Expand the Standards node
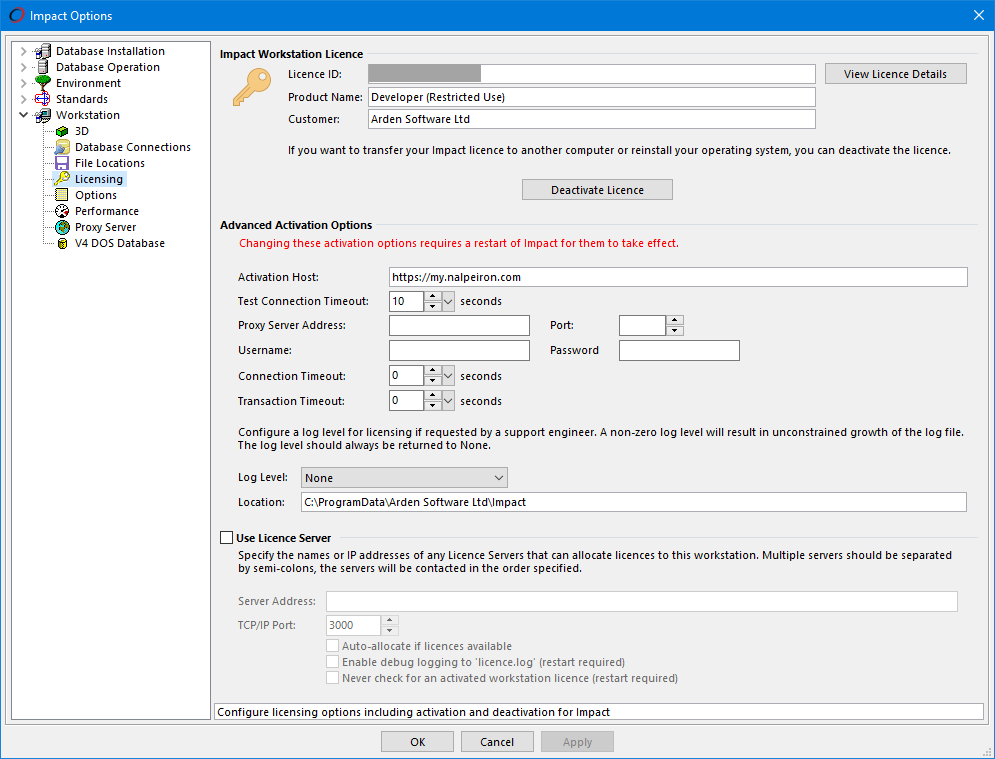This screenshot has width=995, height=759. coord(23,99)
